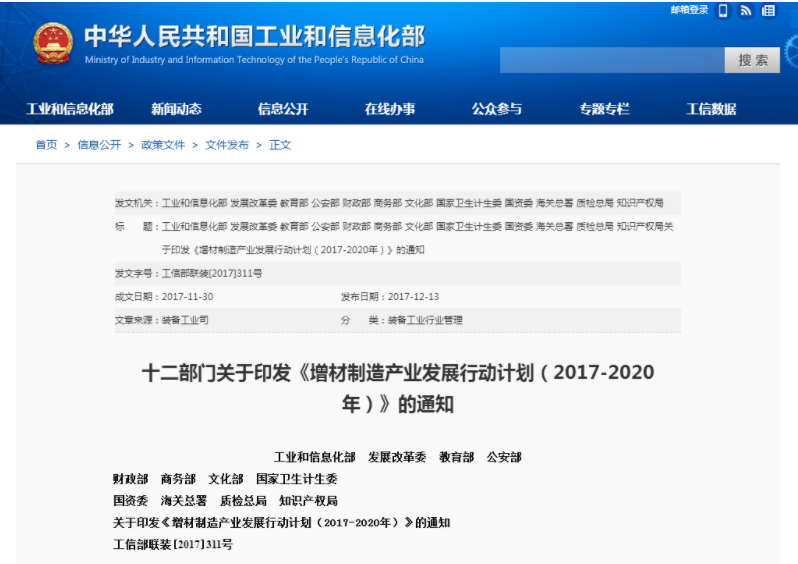The height and width of the screenshot is (564, 798).
Task: Open the 专题专栏 navigation item
Action: pos(604,109)
